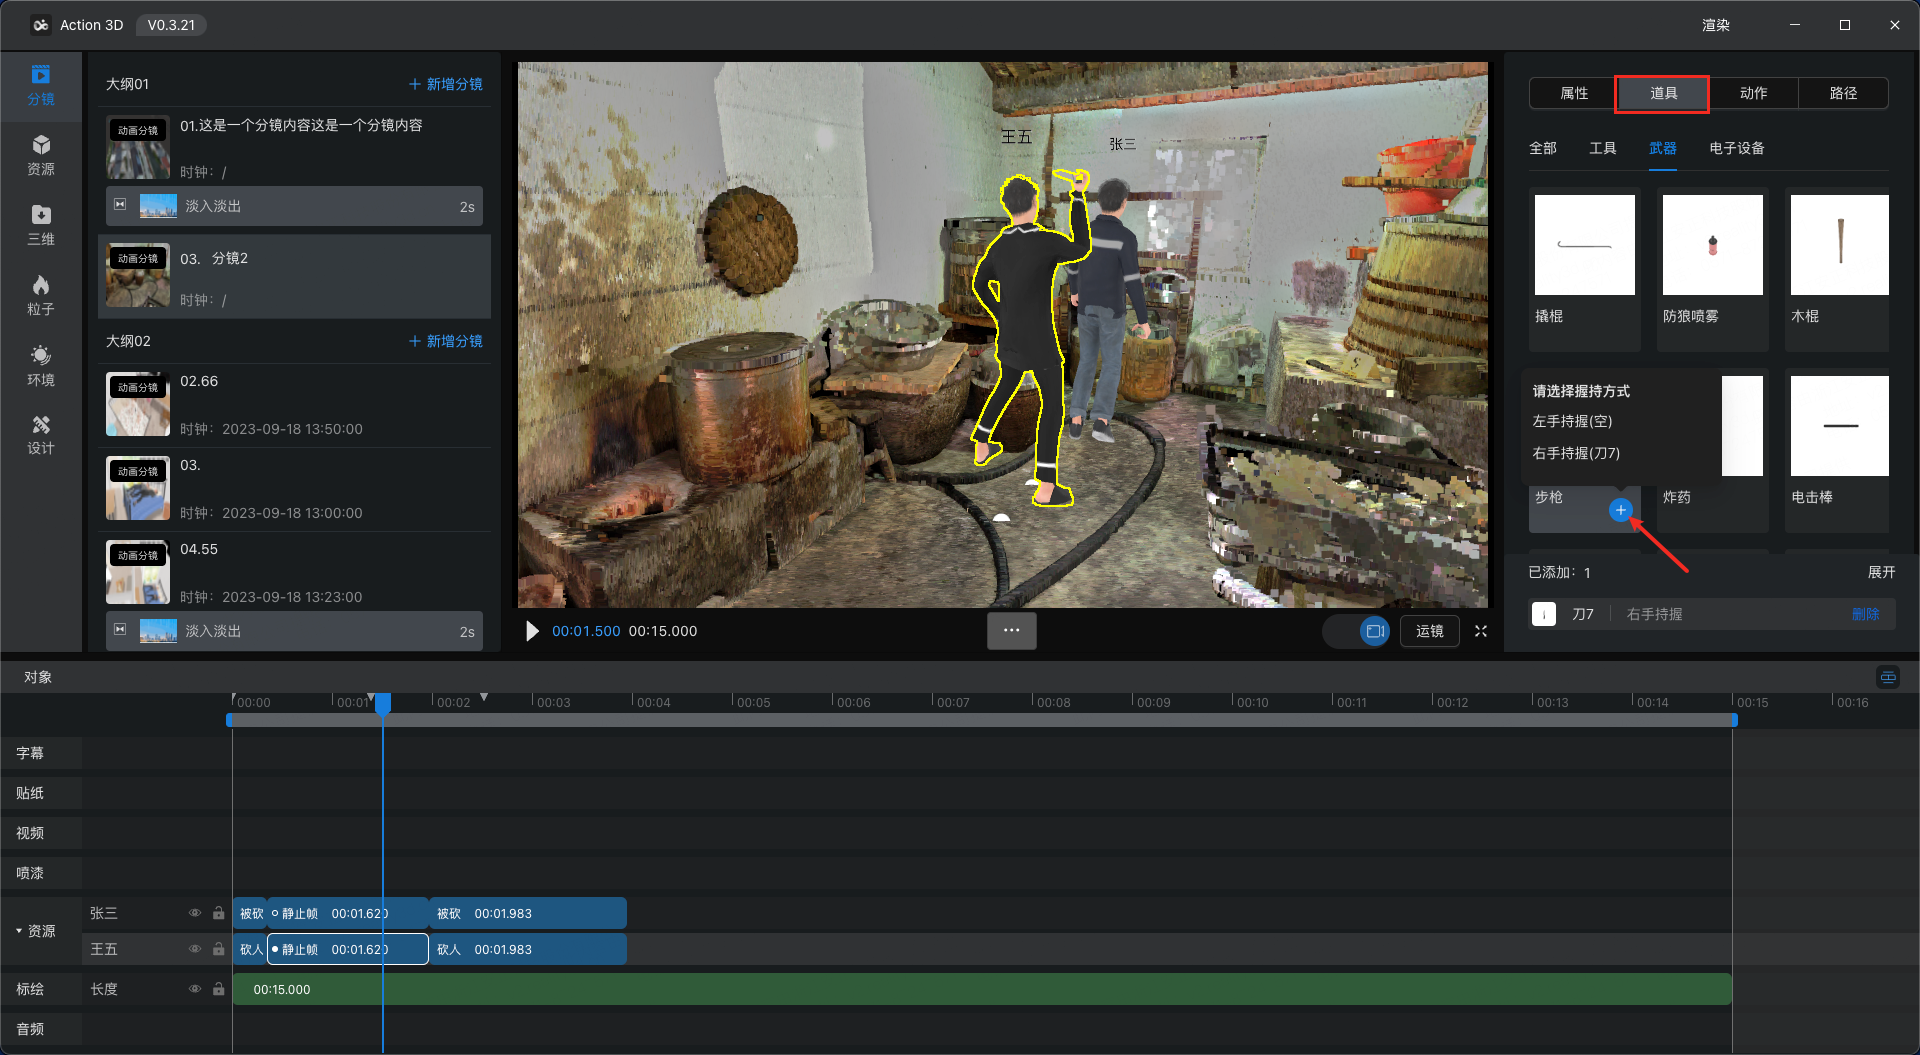This screenshot has width=1920, height=1055.
Task: Click 删除 to remove 刀7 prop
Action: pyautogui.click(x=1866, y=614)
